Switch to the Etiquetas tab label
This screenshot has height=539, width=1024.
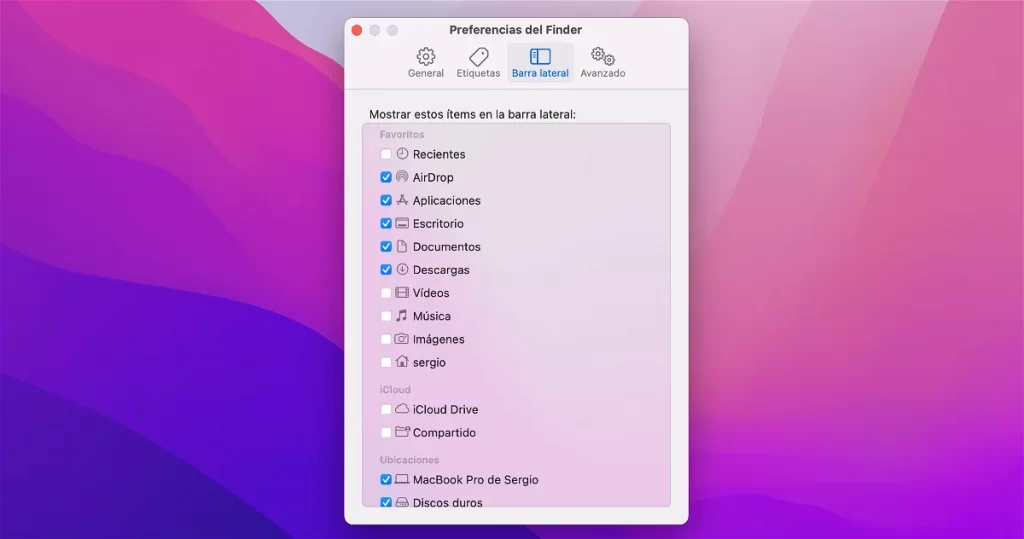478,73
